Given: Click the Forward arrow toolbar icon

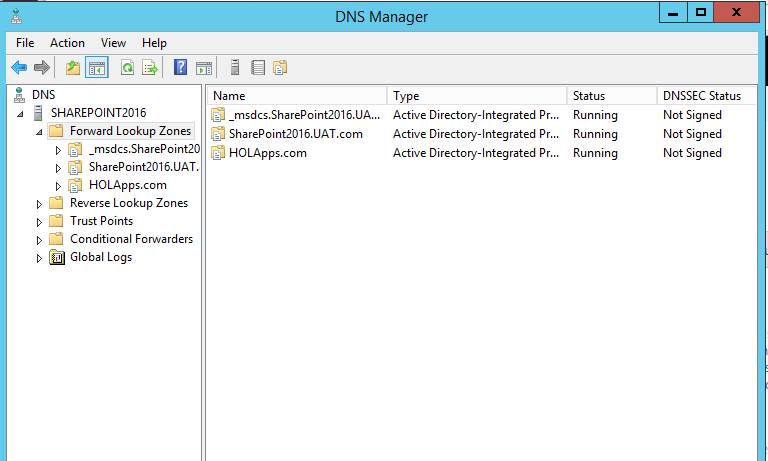Looking at the screenshot, I should coord(42,68).
